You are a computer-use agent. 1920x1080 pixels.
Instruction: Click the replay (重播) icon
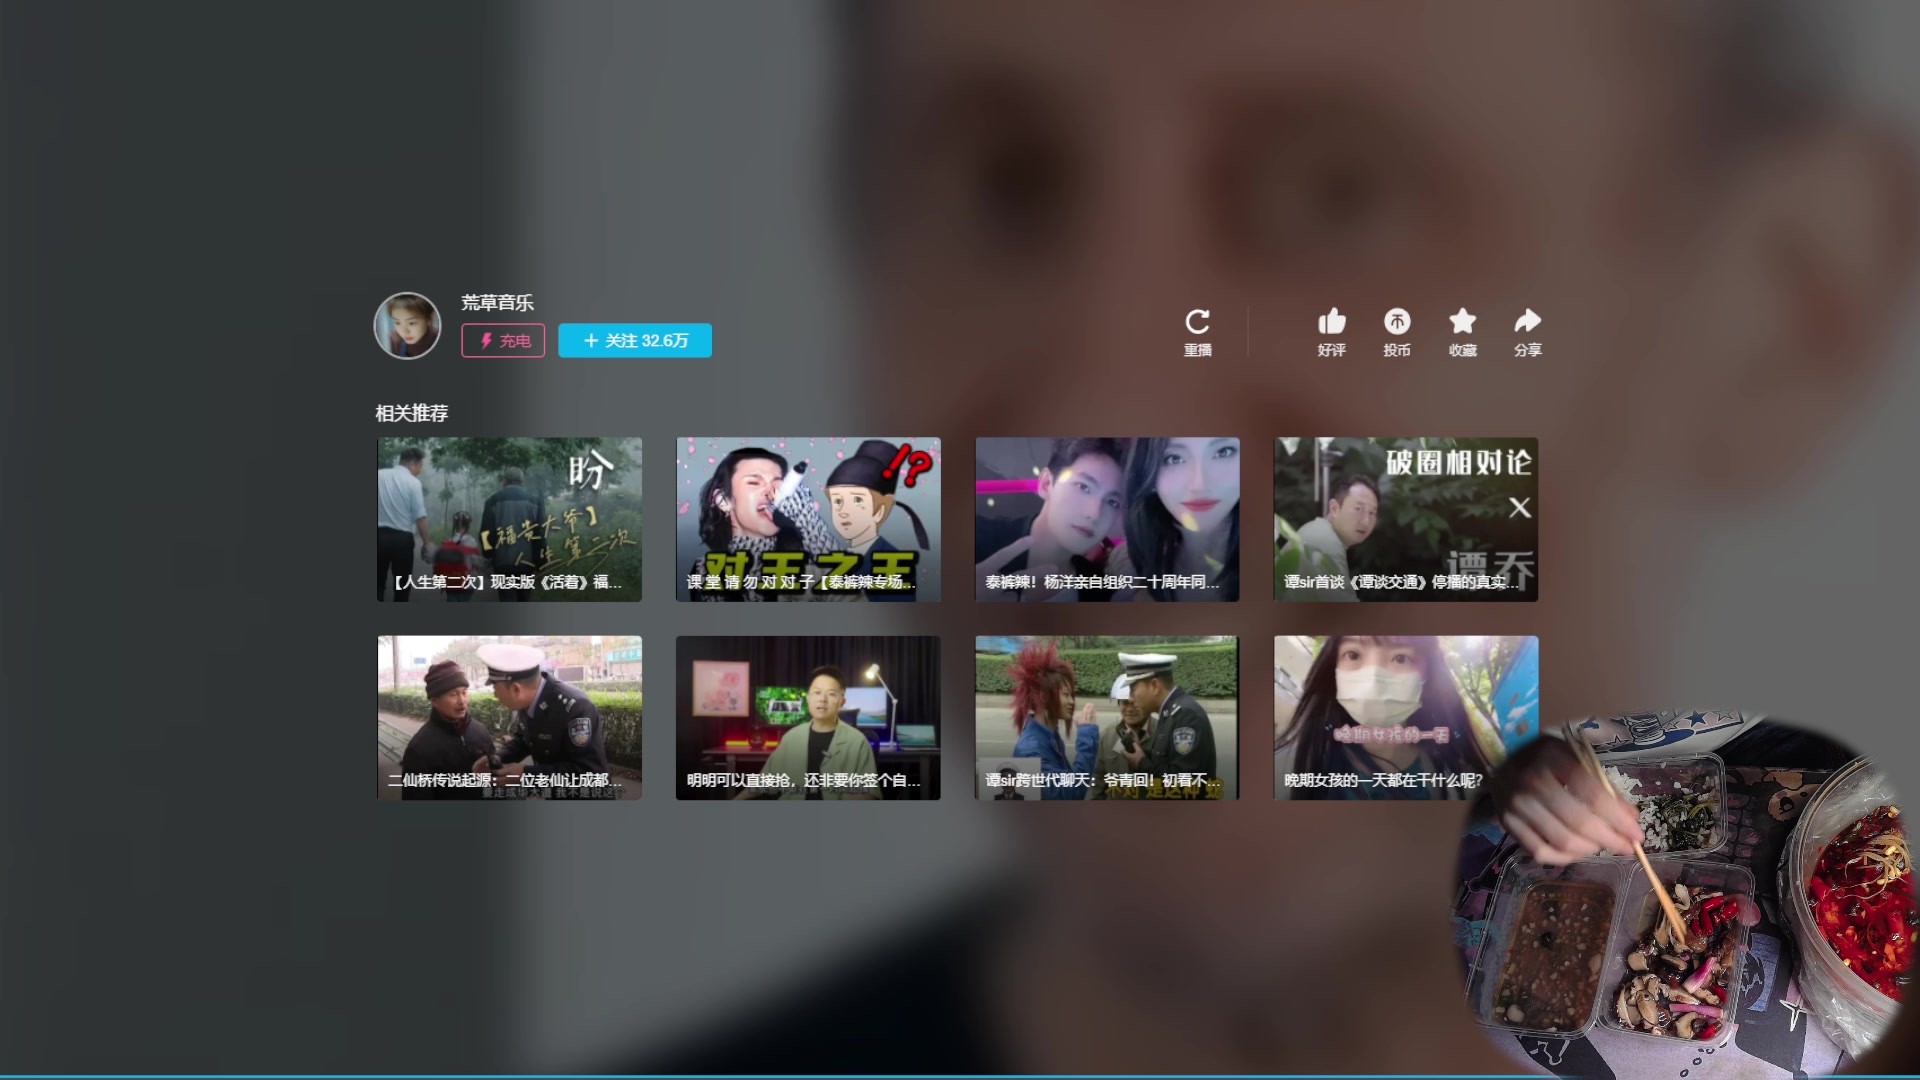[1197, 323]
